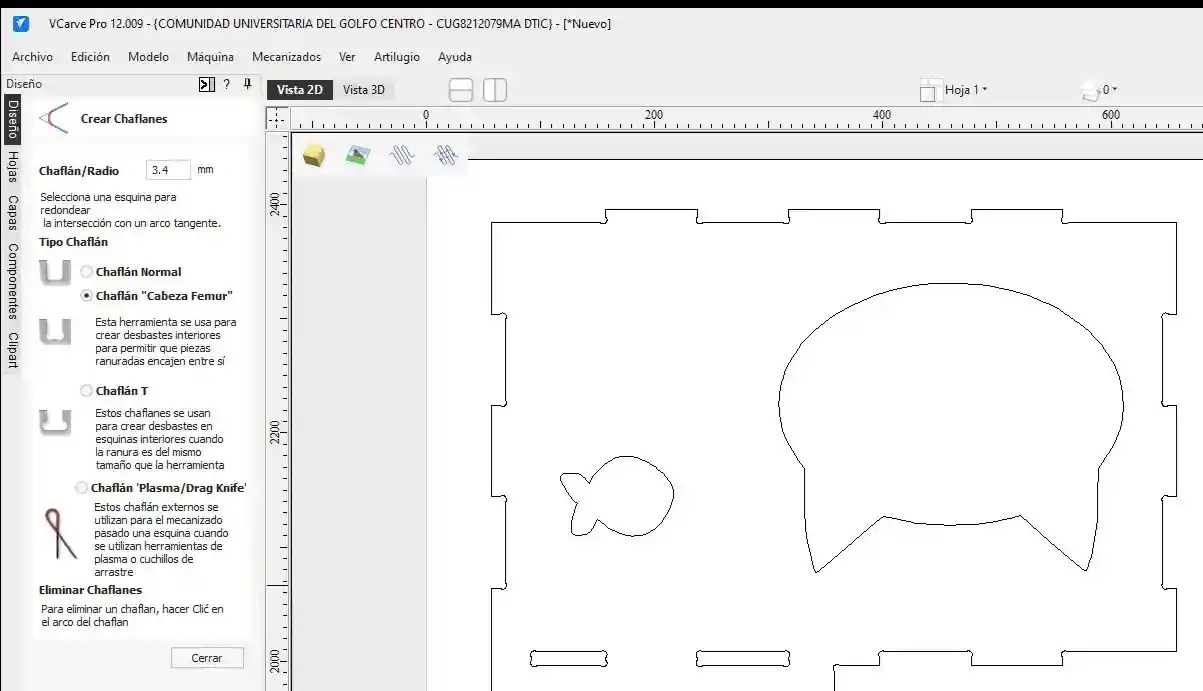Open the Edición menu
1203x691 pixels.
tap(91, 57)
